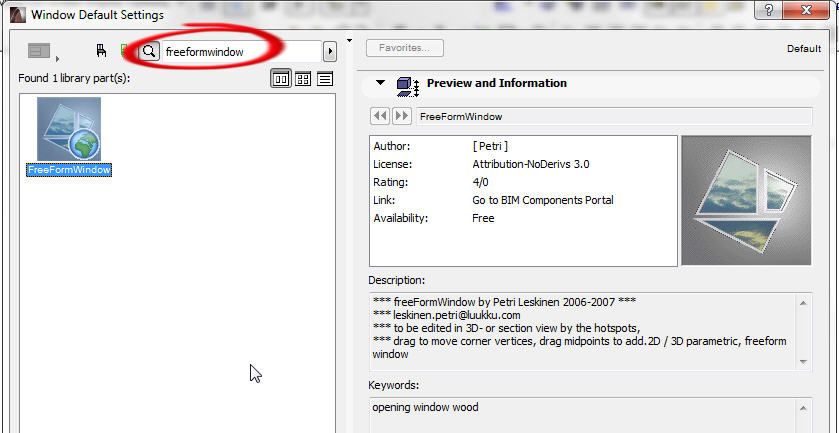Open search options arrow beside search field
Viewport: 839px width, 433px height.
tap(330, 52)
